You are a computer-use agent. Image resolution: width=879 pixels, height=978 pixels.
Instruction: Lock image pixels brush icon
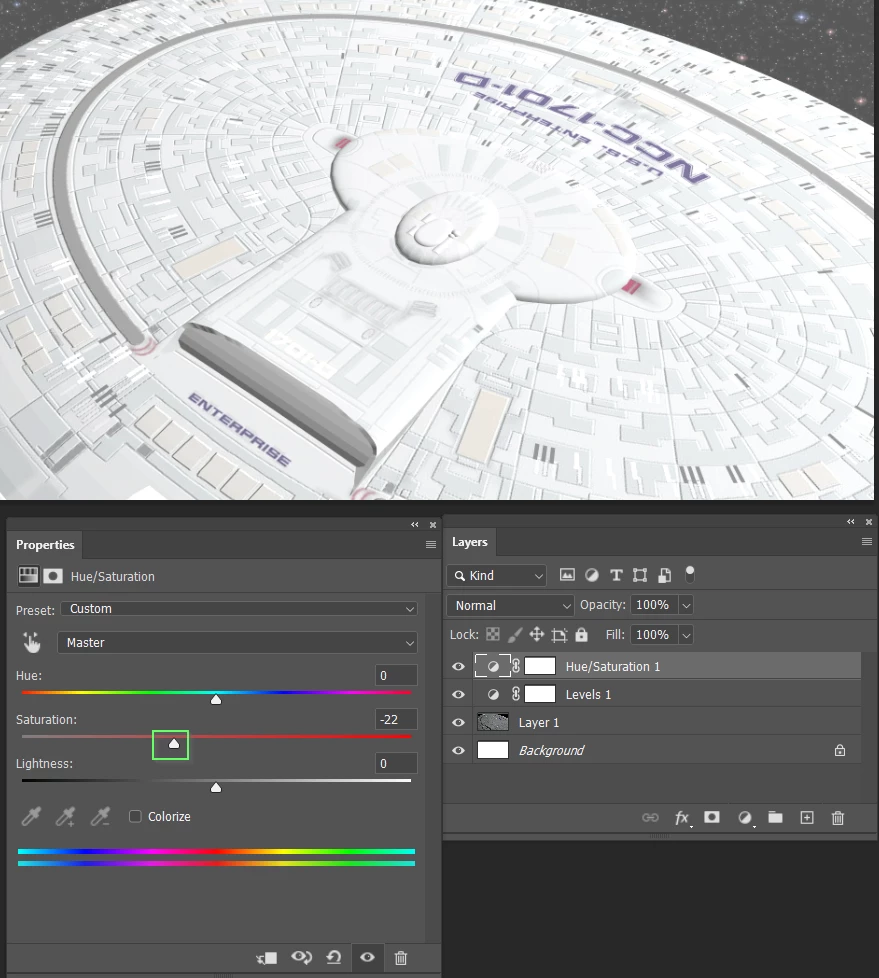tap(515, 635)
